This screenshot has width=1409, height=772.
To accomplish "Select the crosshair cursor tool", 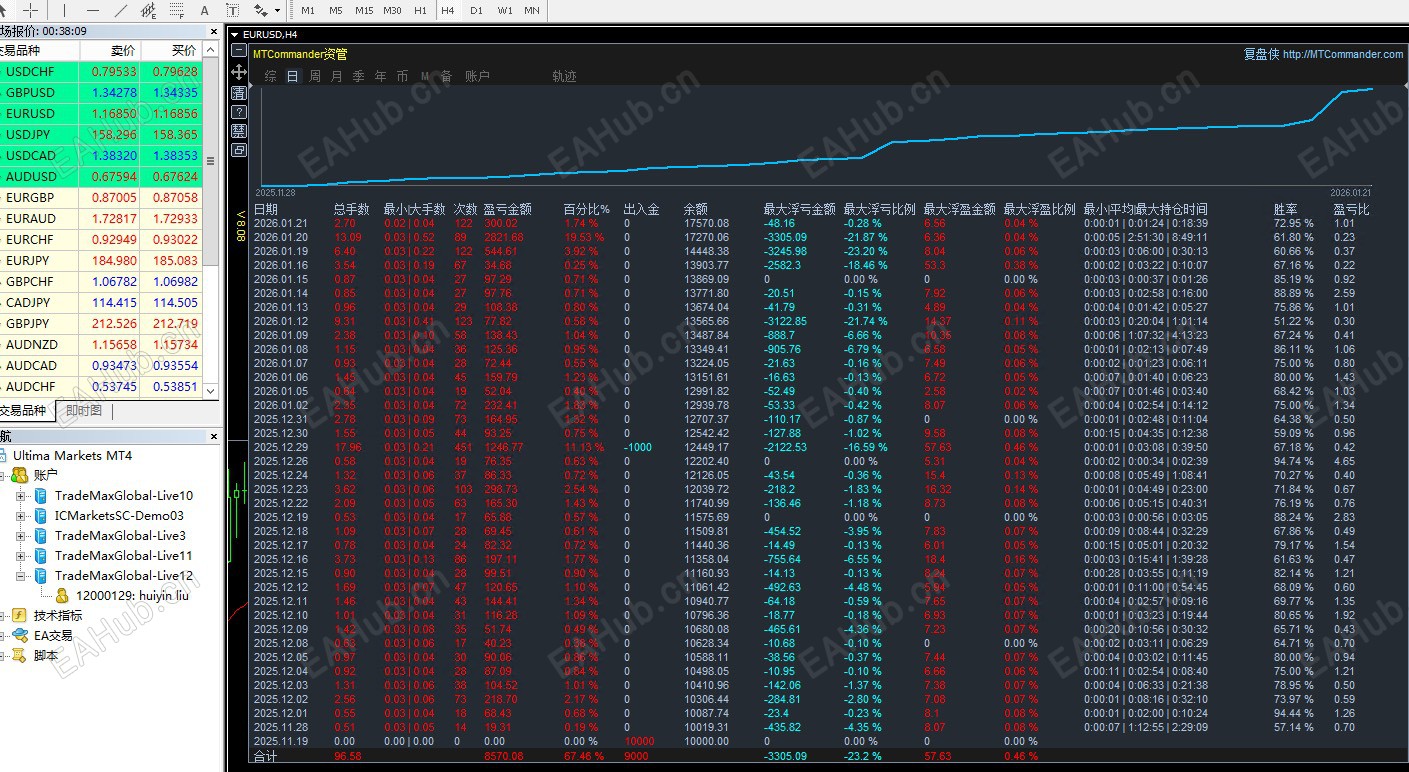I will click(x=31, y=10).
